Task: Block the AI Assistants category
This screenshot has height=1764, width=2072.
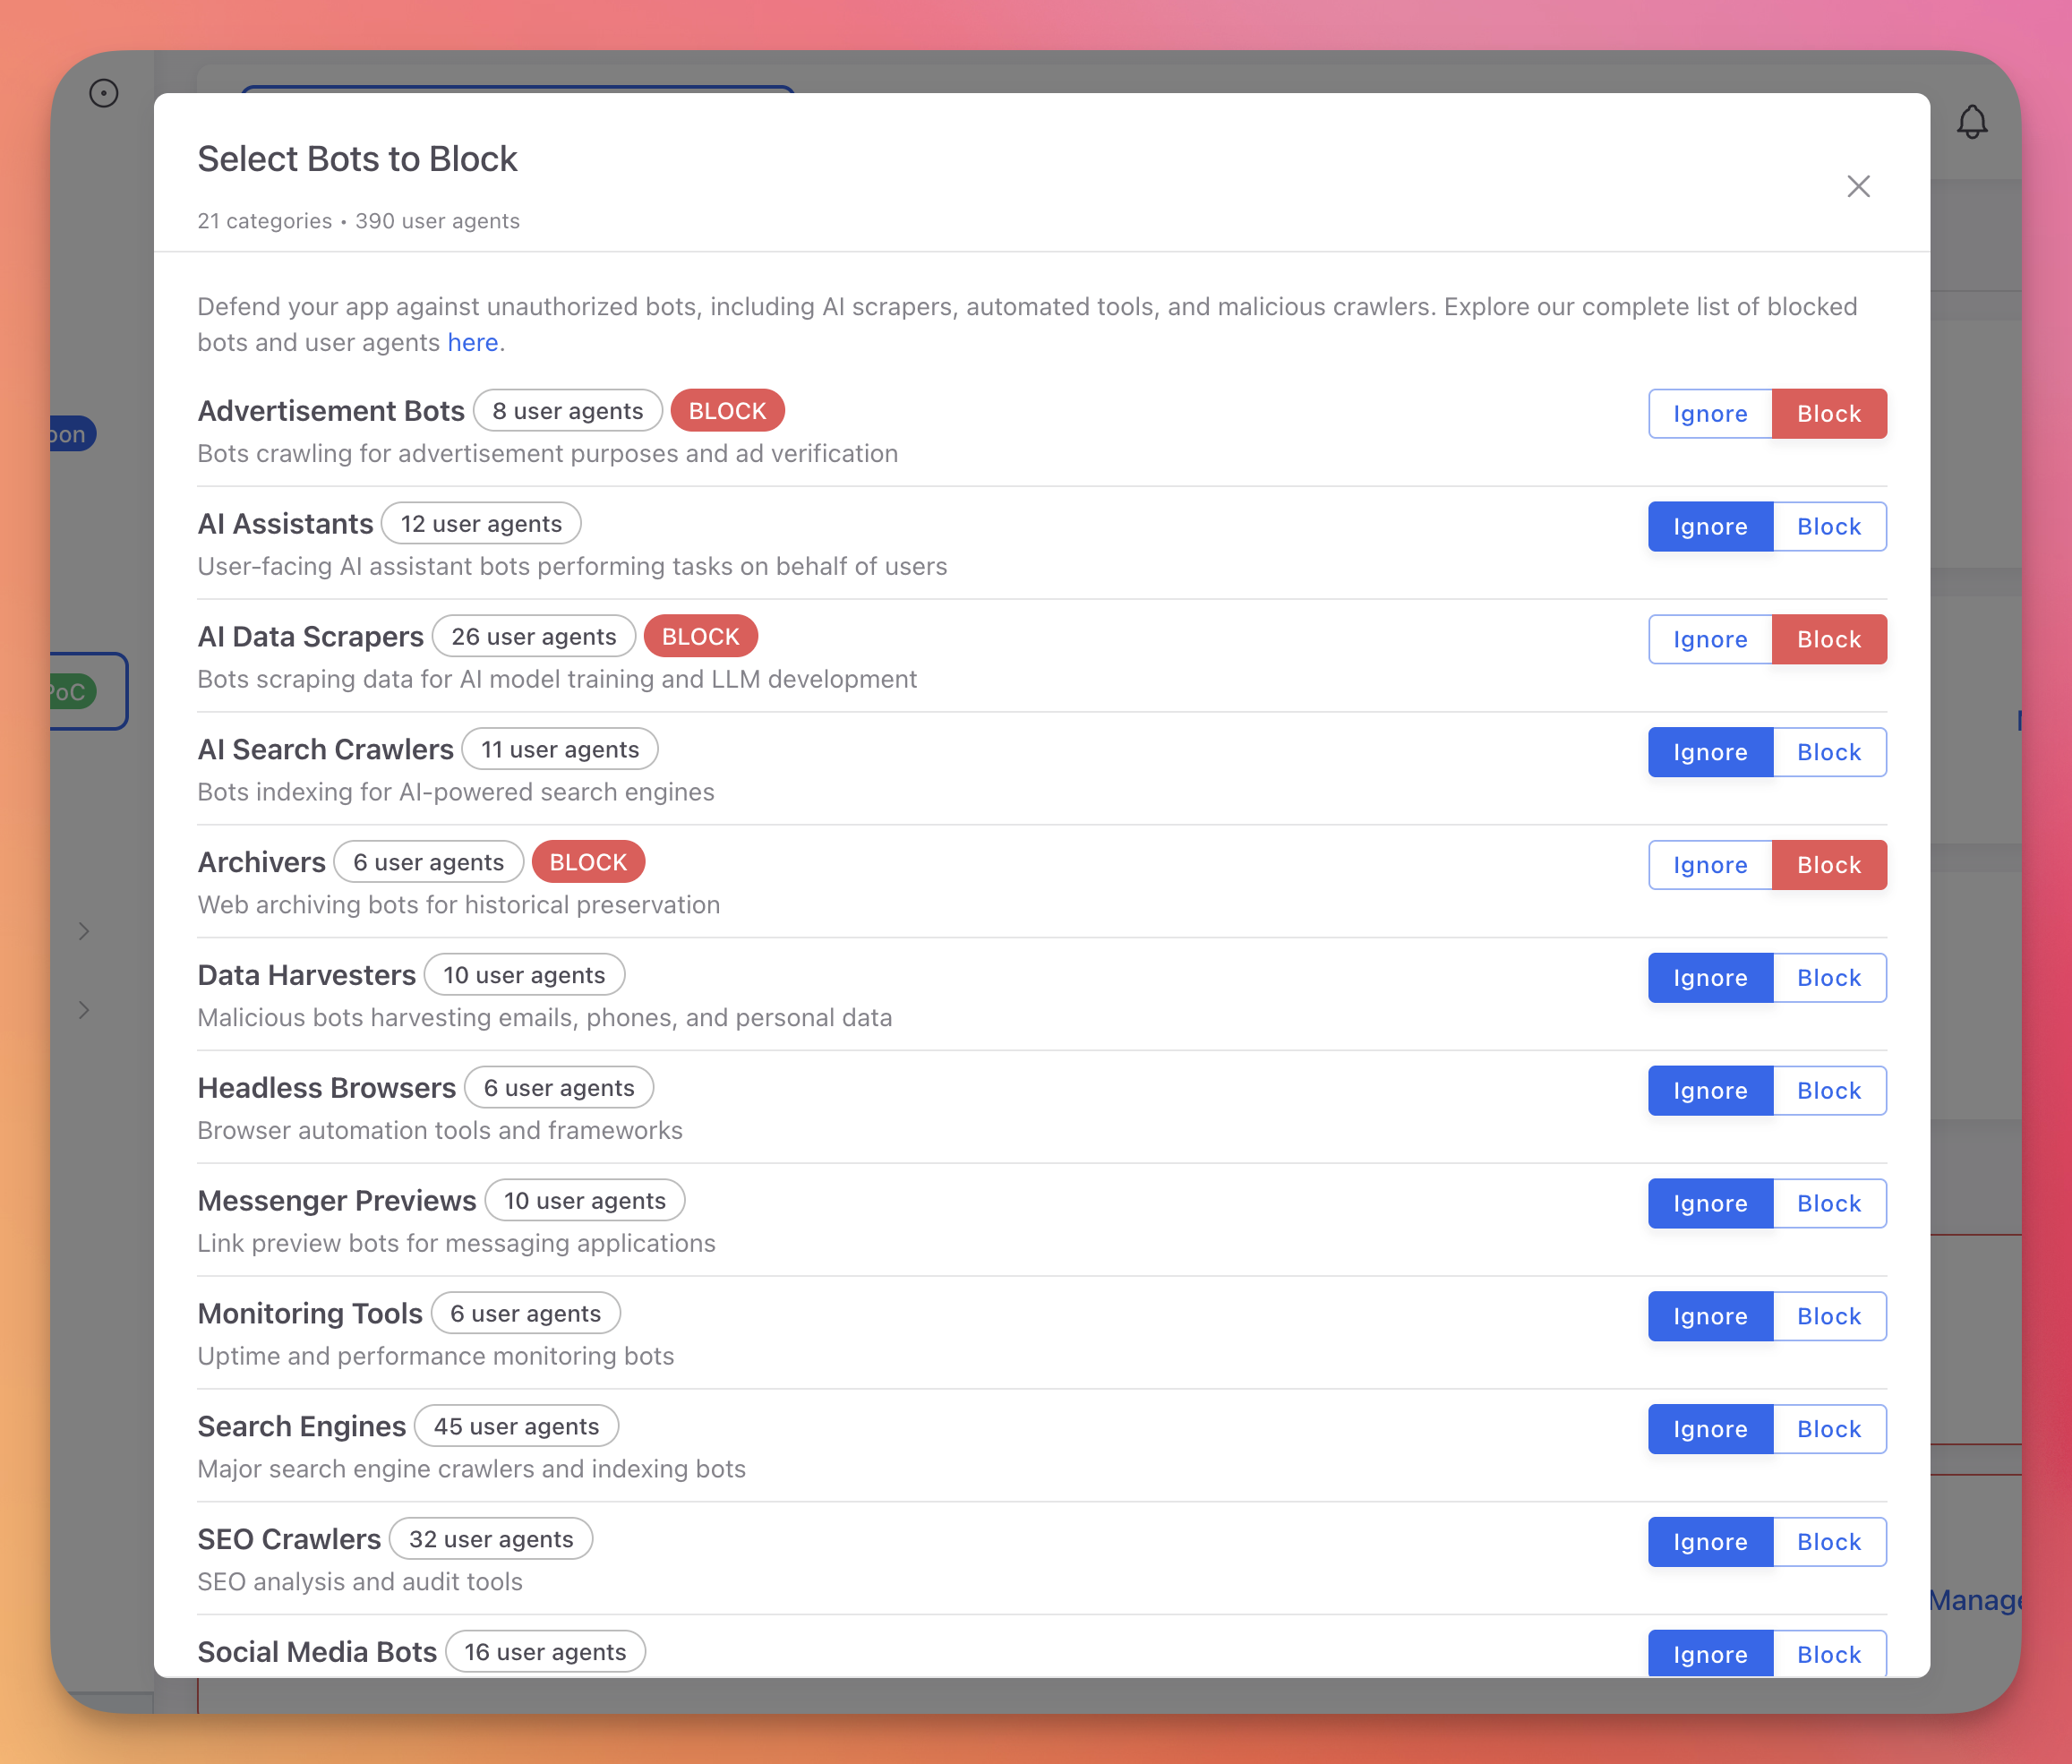Action: click(x=1828, y=526)
